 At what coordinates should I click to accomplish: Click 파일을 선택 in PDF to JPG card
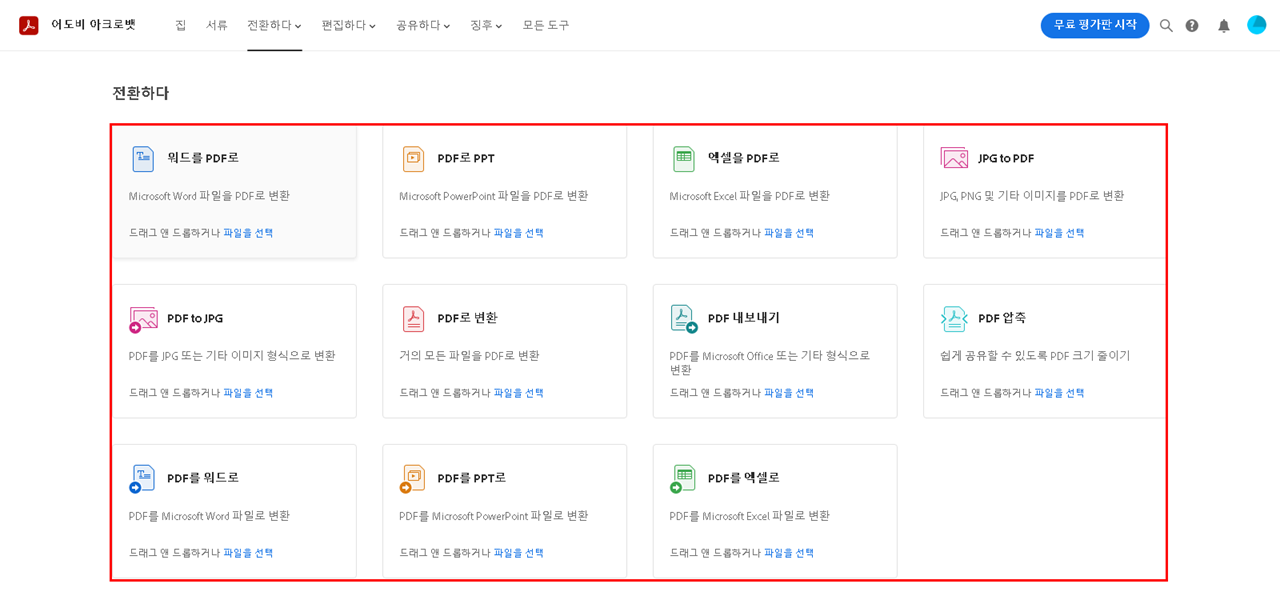pos(248,393)
